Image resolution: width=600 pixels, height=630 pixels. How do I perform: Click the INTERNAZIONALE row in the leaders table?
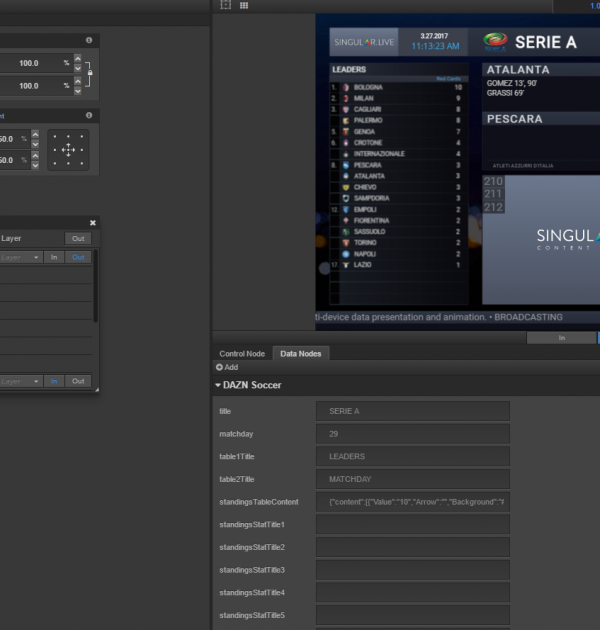(x=399, y=154)
